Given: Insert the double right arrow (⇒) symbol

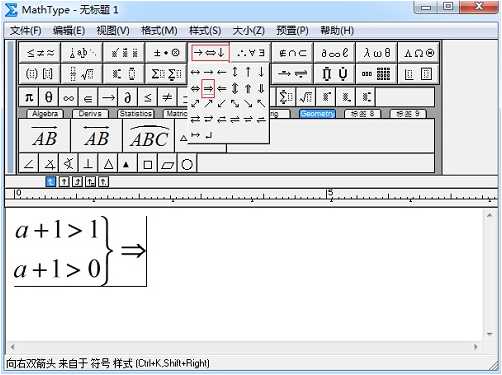Looking at the screenshot, I should 208,88.
